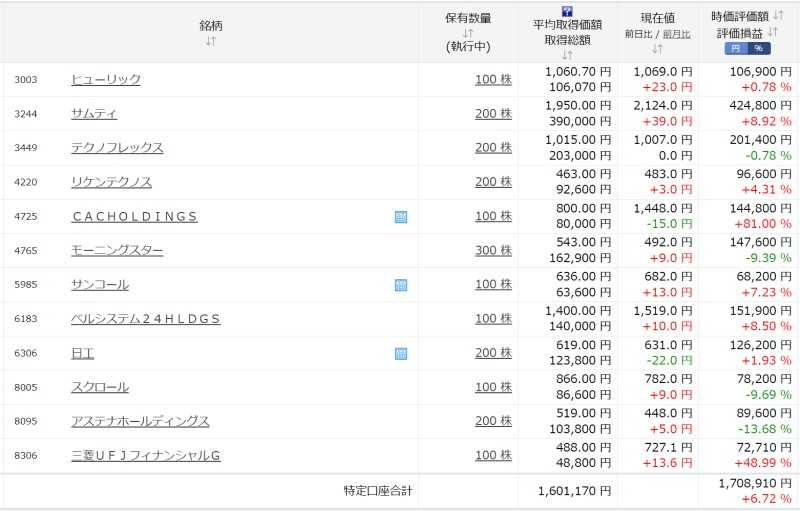
Task: Select the 保有数量 column header
Action: [x=468, y=18]
